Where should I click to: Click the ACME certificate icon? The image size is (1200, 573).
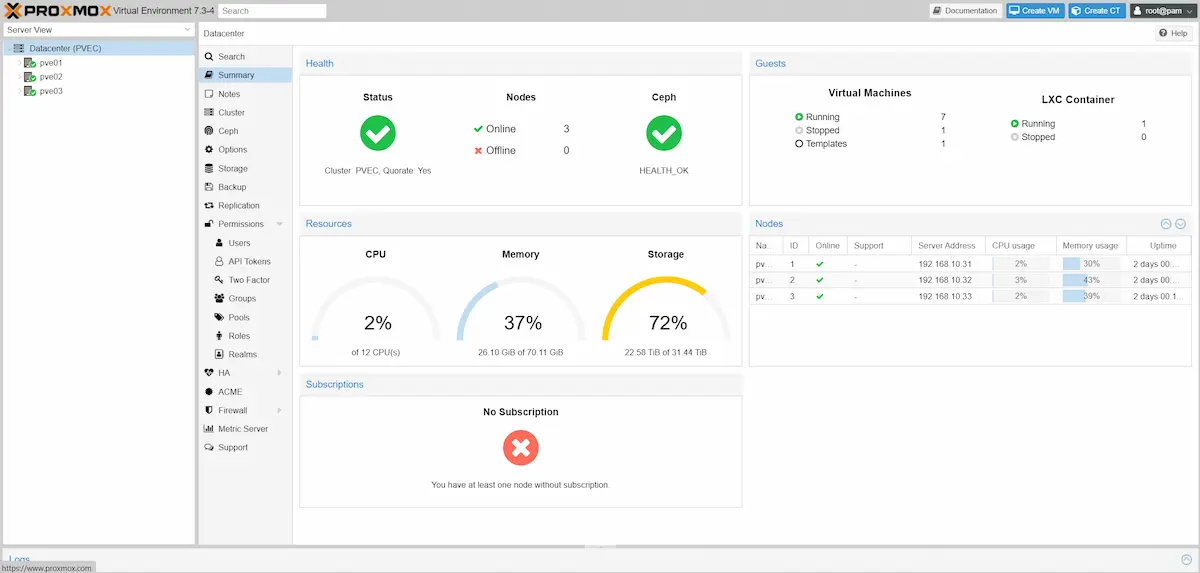point(209,392)
